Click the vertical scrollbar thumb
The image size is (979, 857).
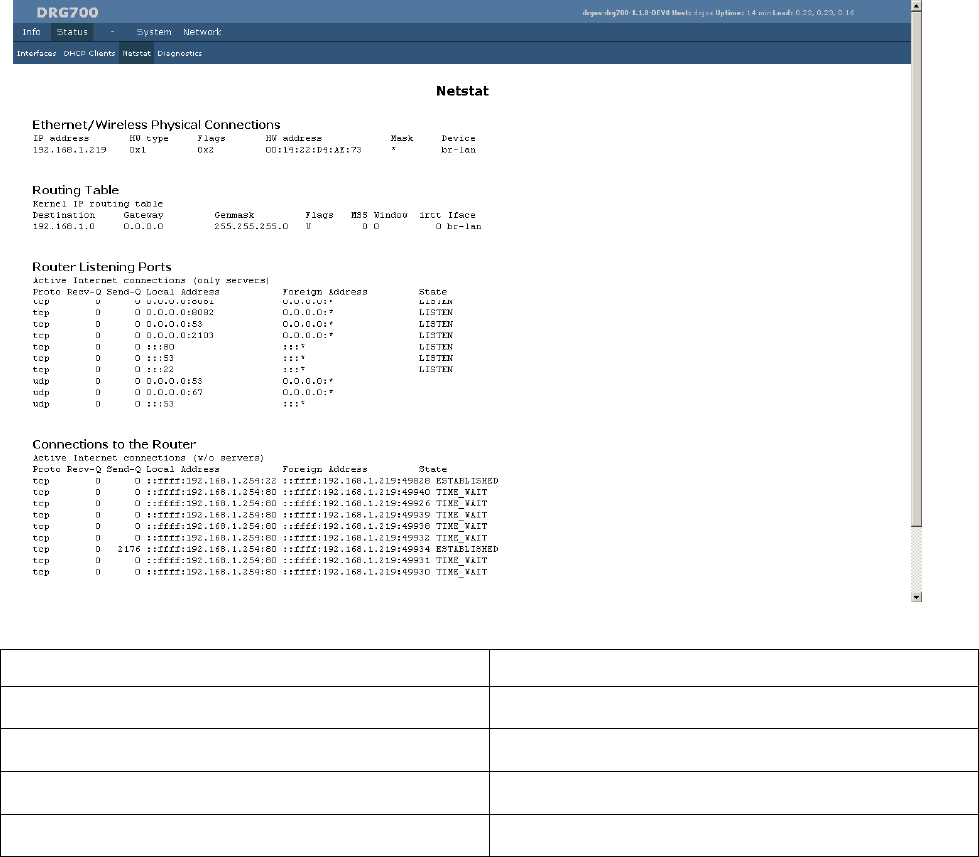pos(916,268)
